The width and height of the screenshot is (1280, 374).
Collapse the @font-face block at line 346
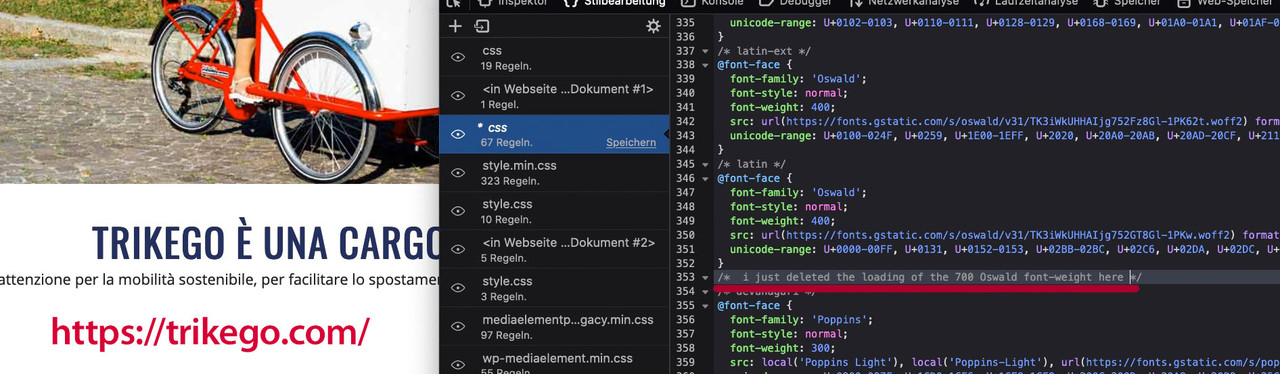(705, 178)
